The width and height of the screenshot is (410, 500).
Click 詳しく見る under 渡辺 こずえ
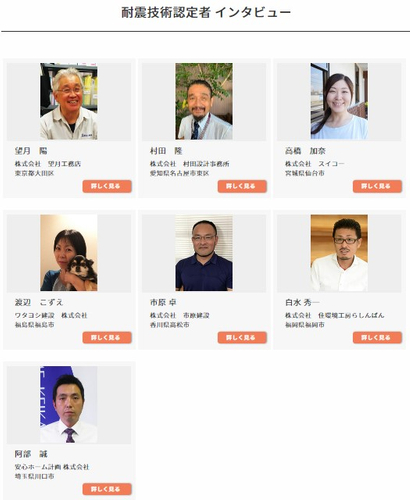[107, 338]
